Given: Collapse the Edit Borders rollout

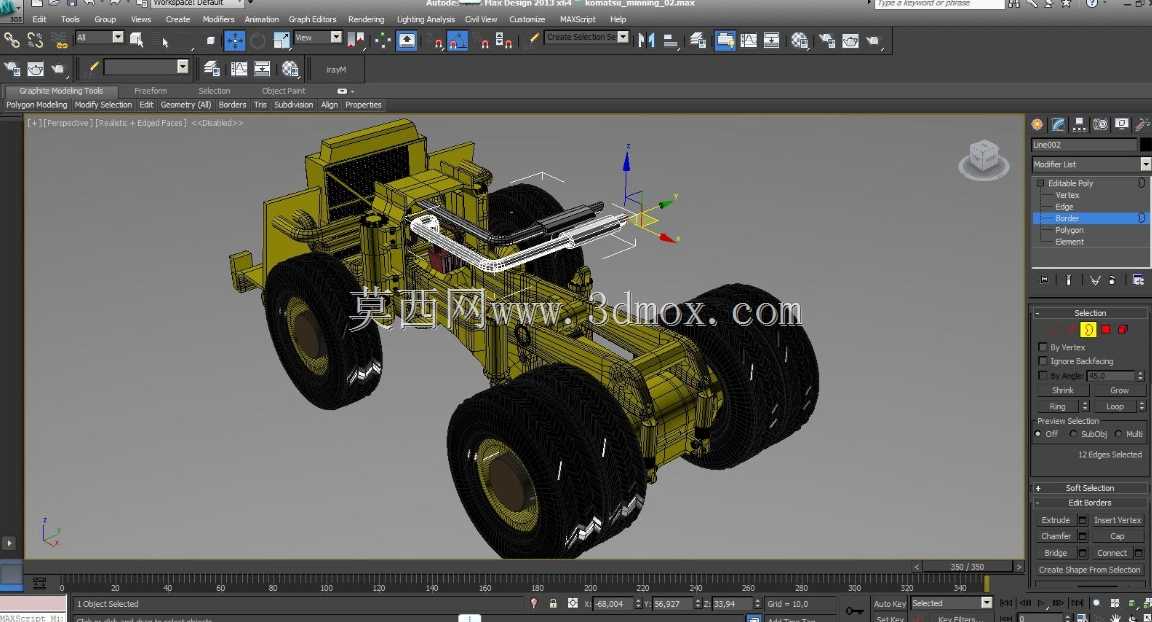Looking at the screenshot, I should 1090,503.
